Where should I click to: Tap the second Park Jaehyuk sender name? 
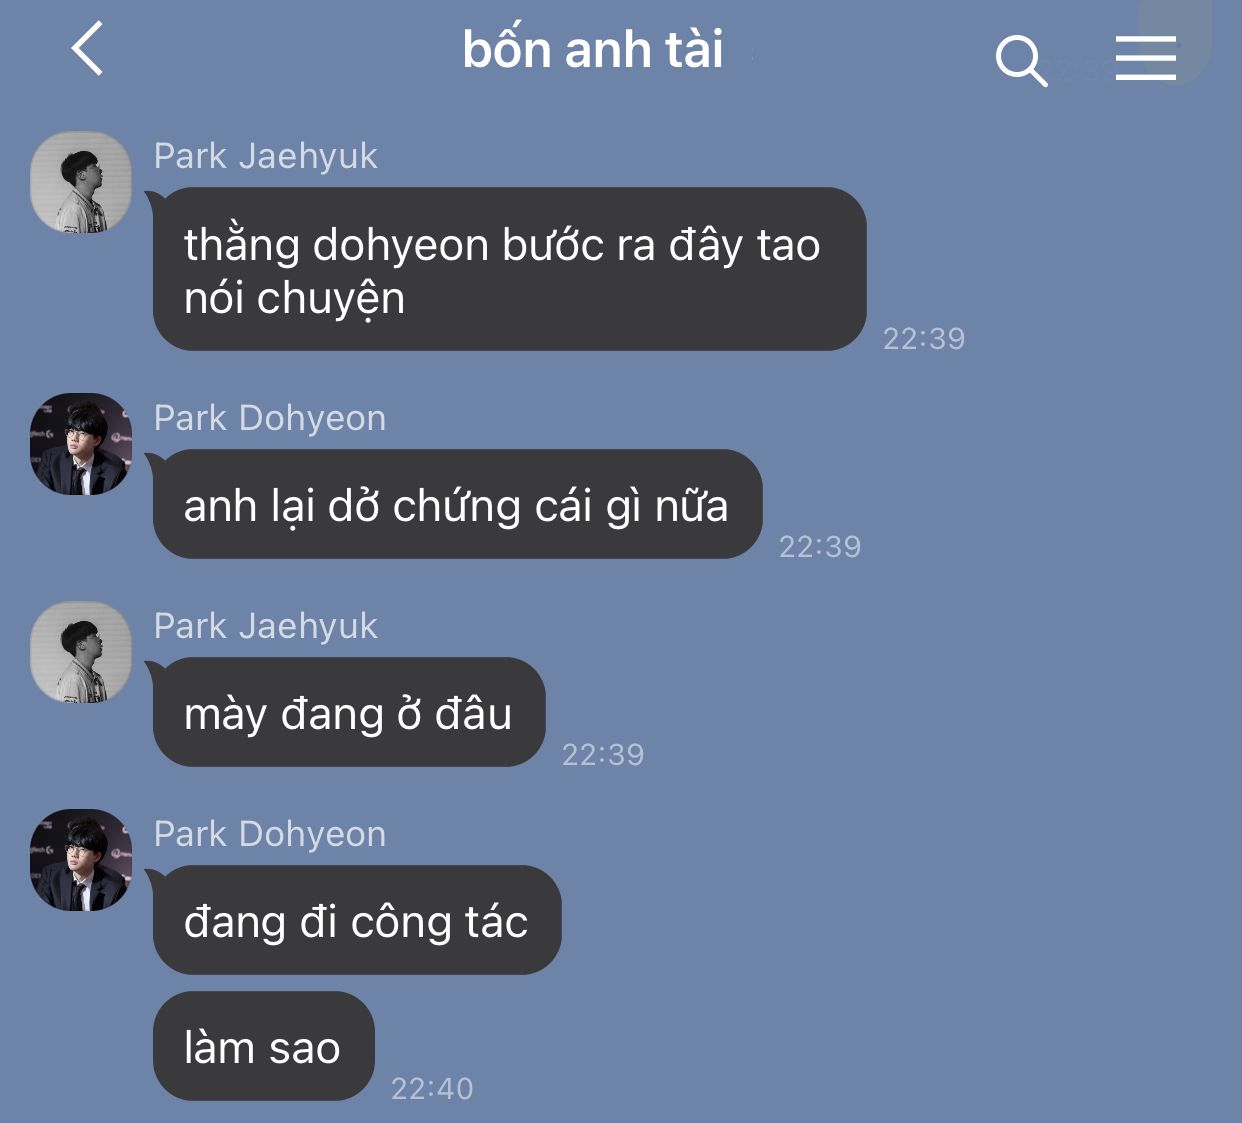pos(266,626)
